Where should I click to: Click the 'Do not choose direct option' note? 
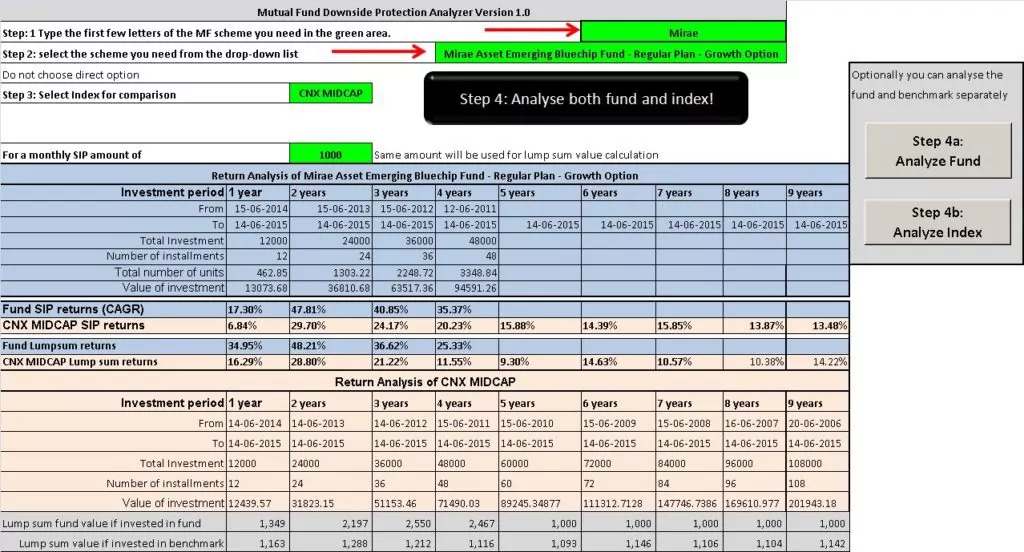[71, 74]
